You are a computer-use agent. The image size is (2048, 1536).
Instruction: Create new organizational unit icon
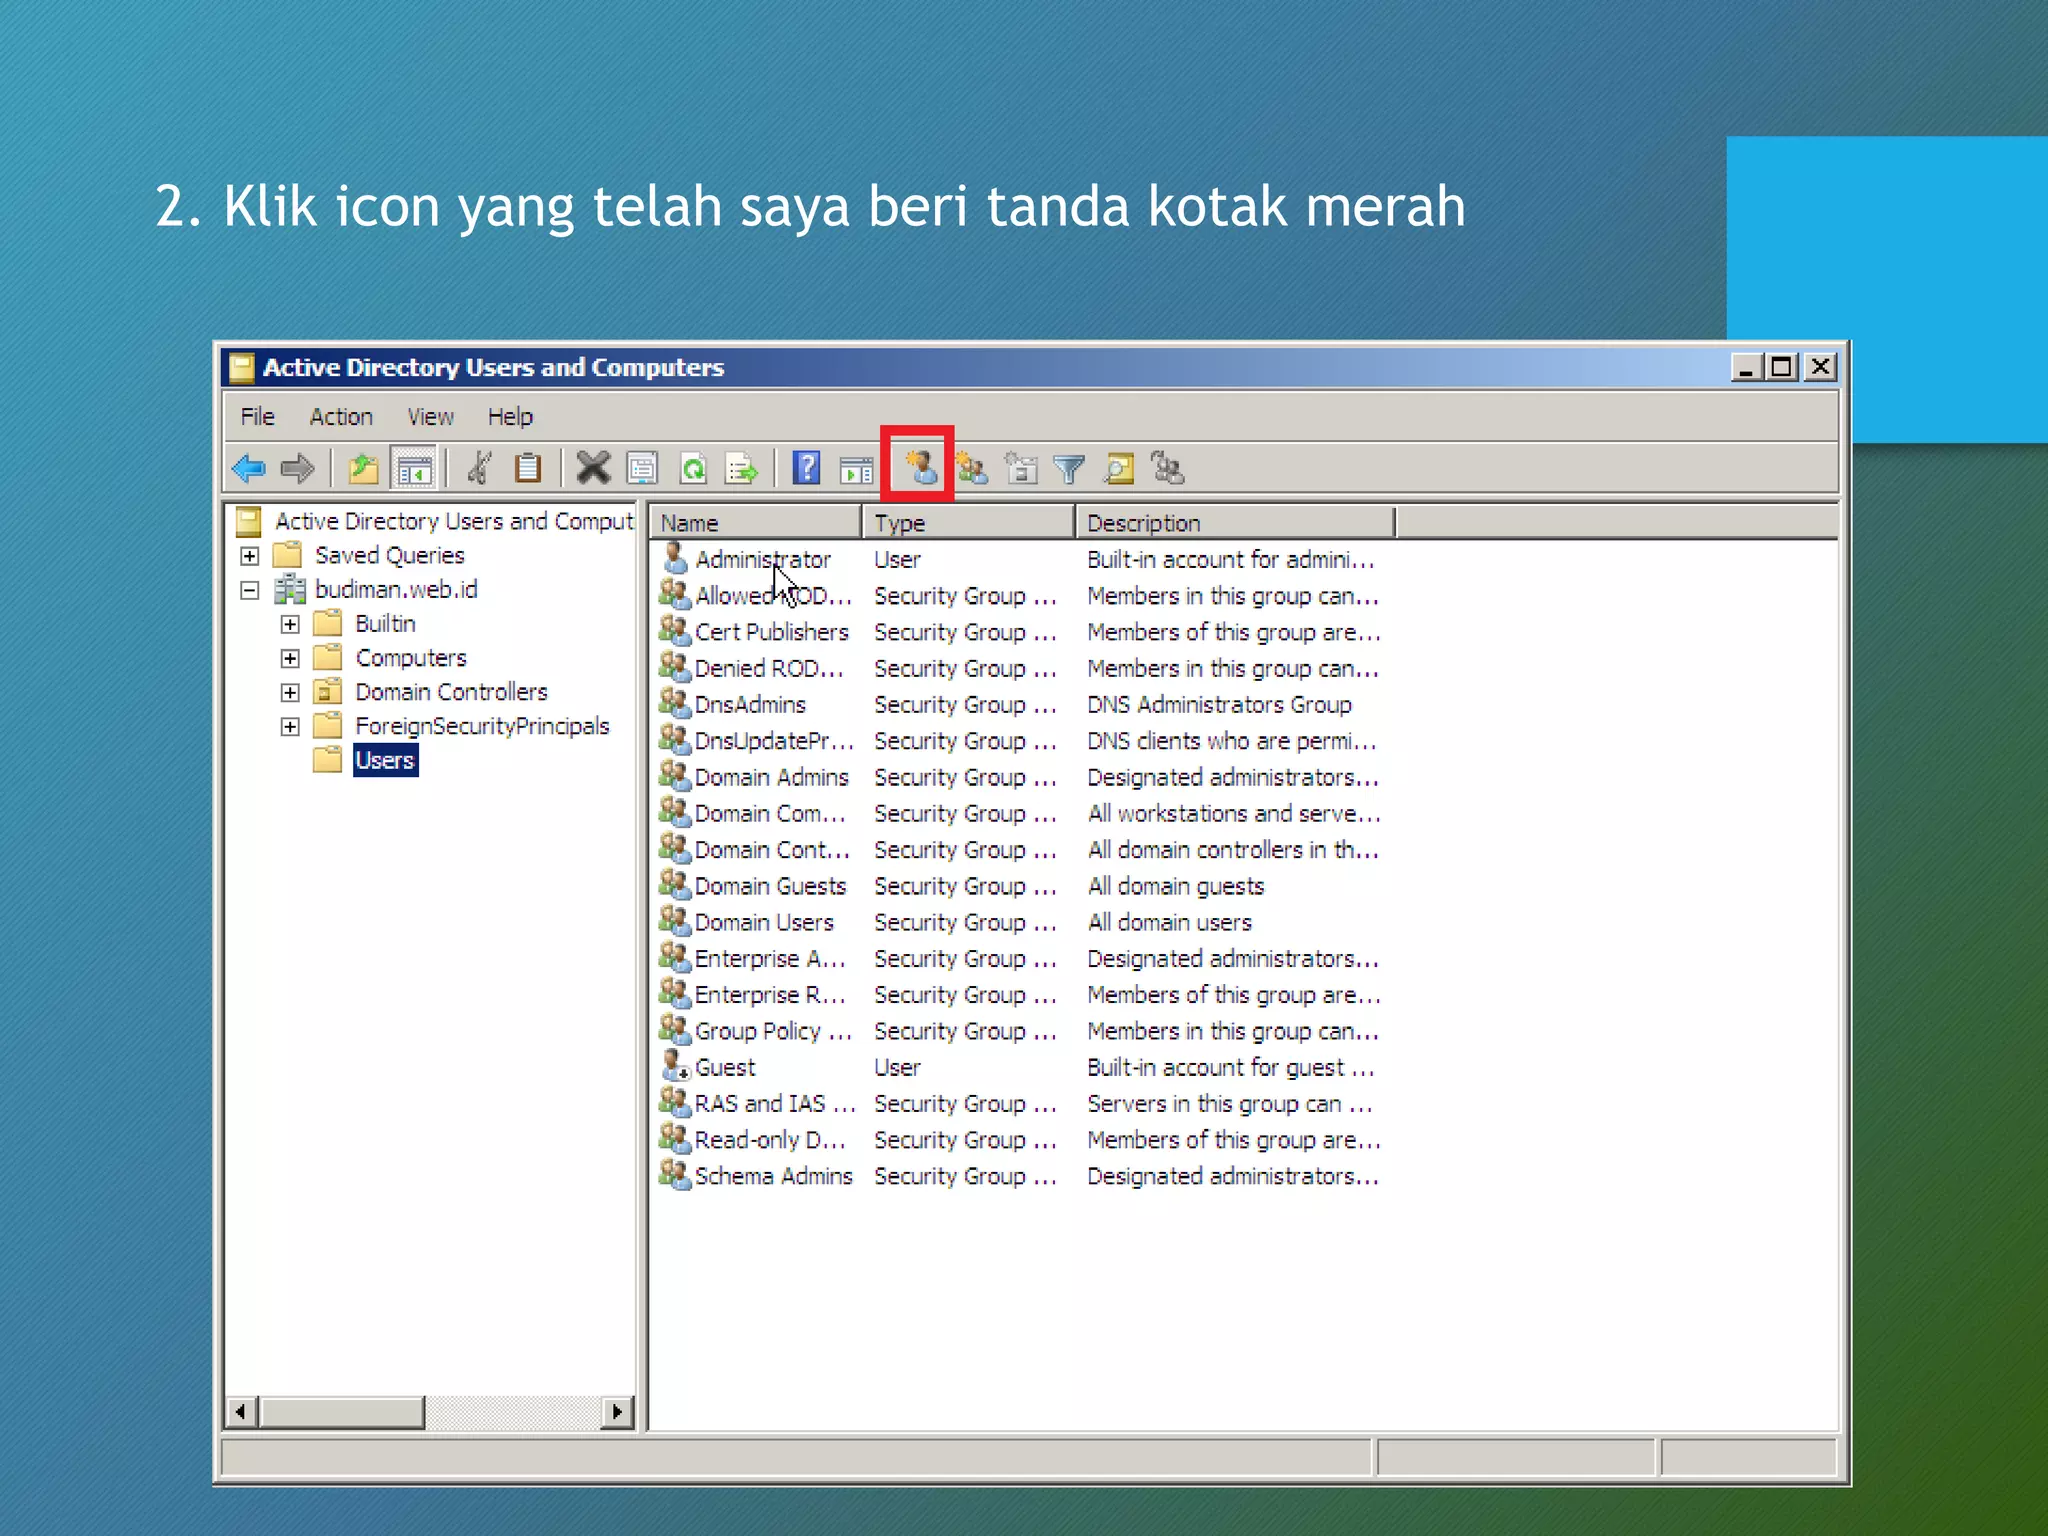pyautogui.click(x=1020, y=468)
